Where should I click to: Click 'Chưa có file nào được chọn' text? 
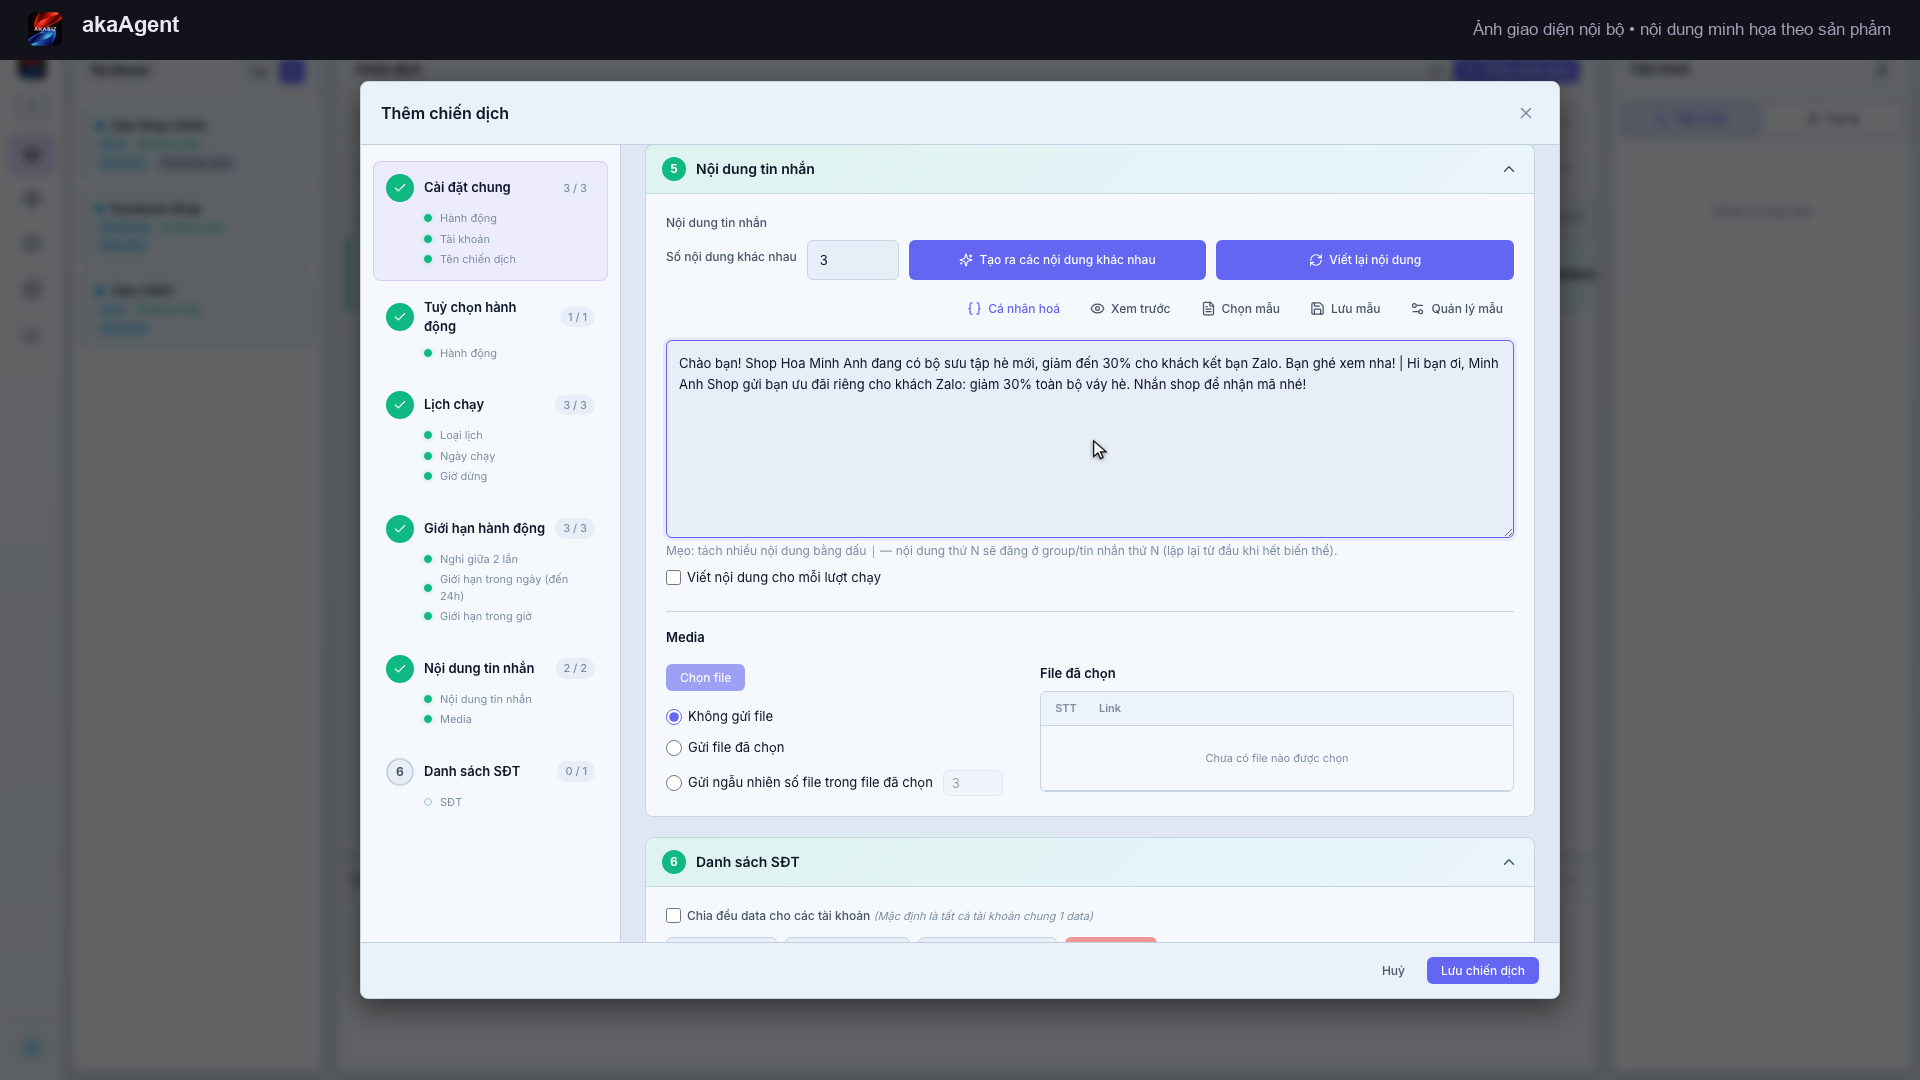(1277, 759)
